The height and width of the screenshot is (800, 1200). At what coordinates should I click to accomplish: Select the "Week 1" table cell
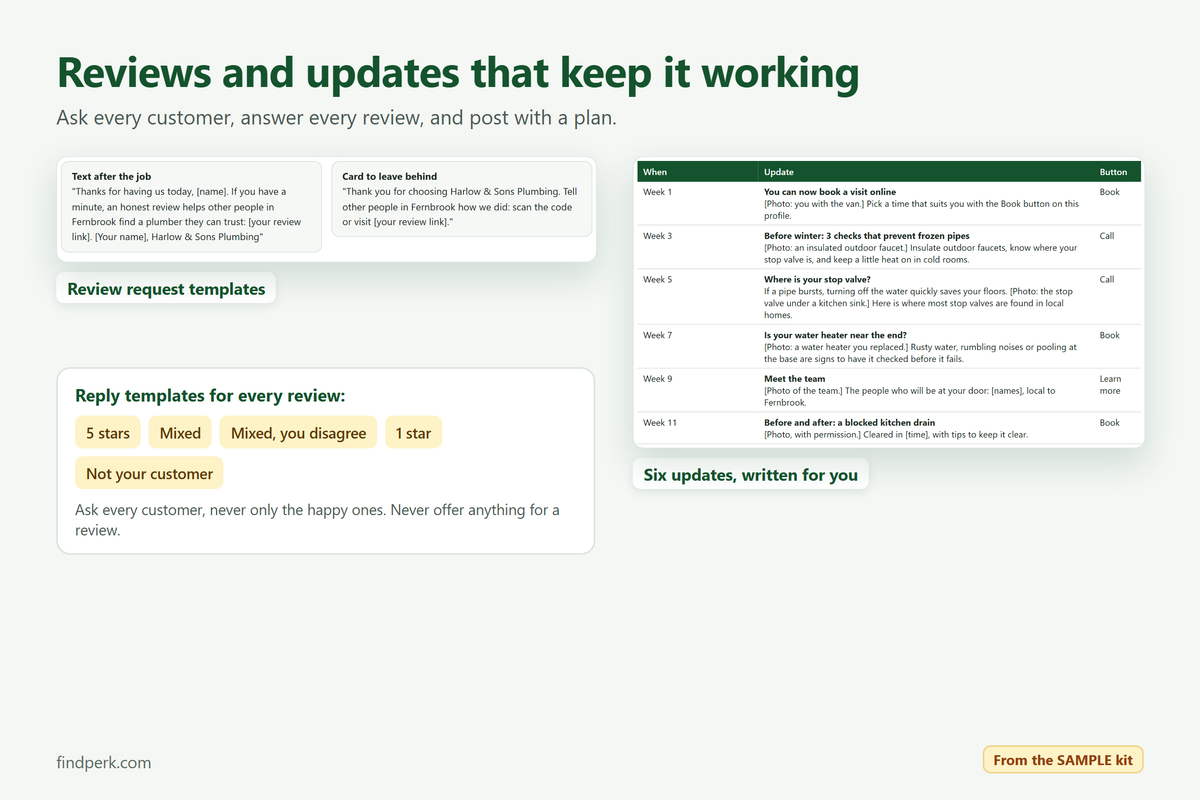click(697, 203)
